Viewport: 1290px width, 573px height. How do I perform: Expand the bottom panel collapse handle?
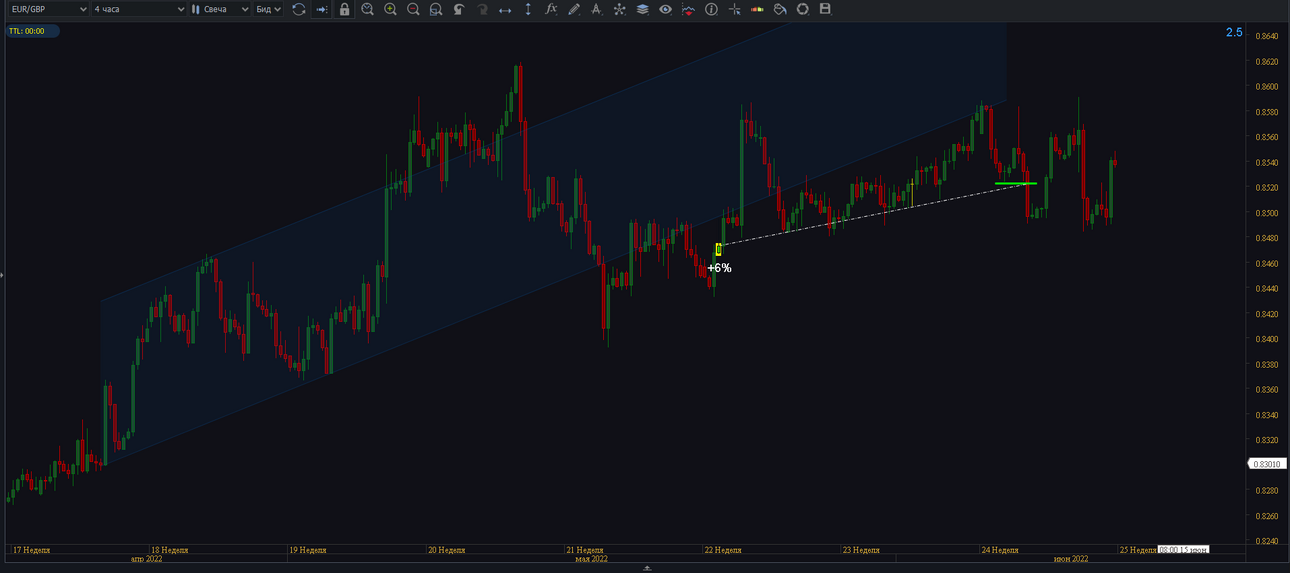646,568
